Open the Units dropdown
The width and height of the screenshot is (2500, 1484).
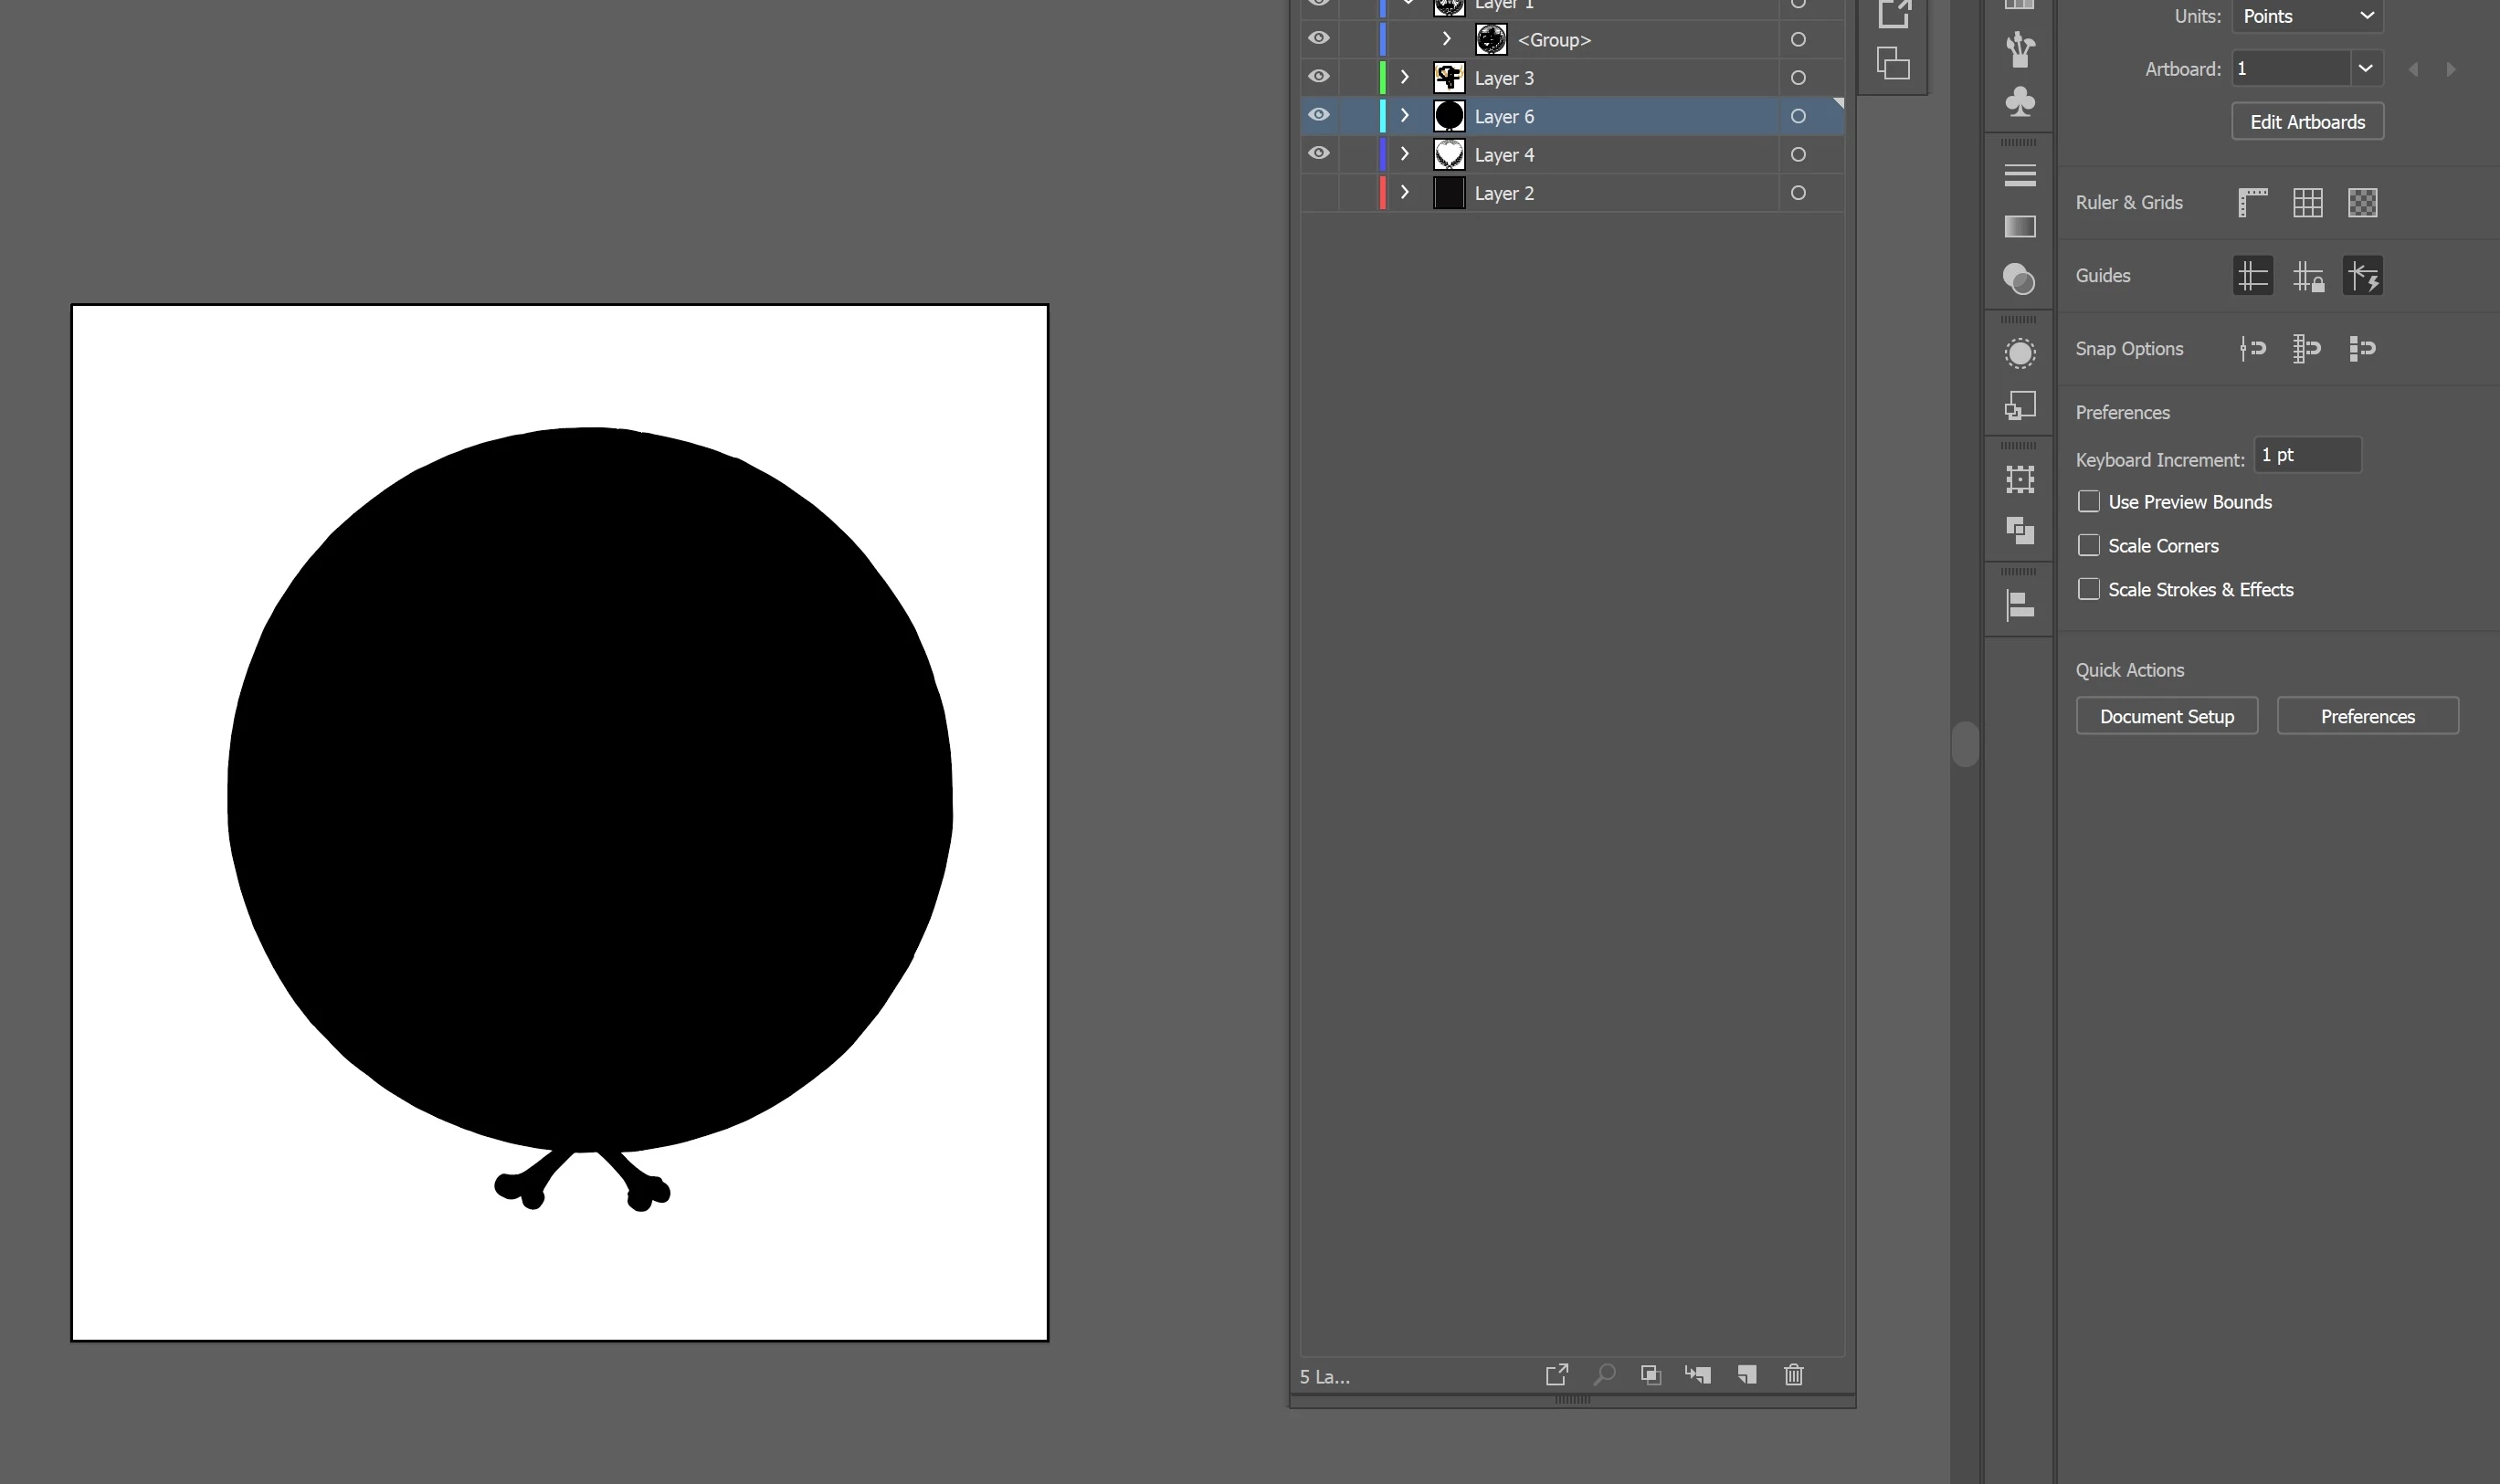(2306, 16)
